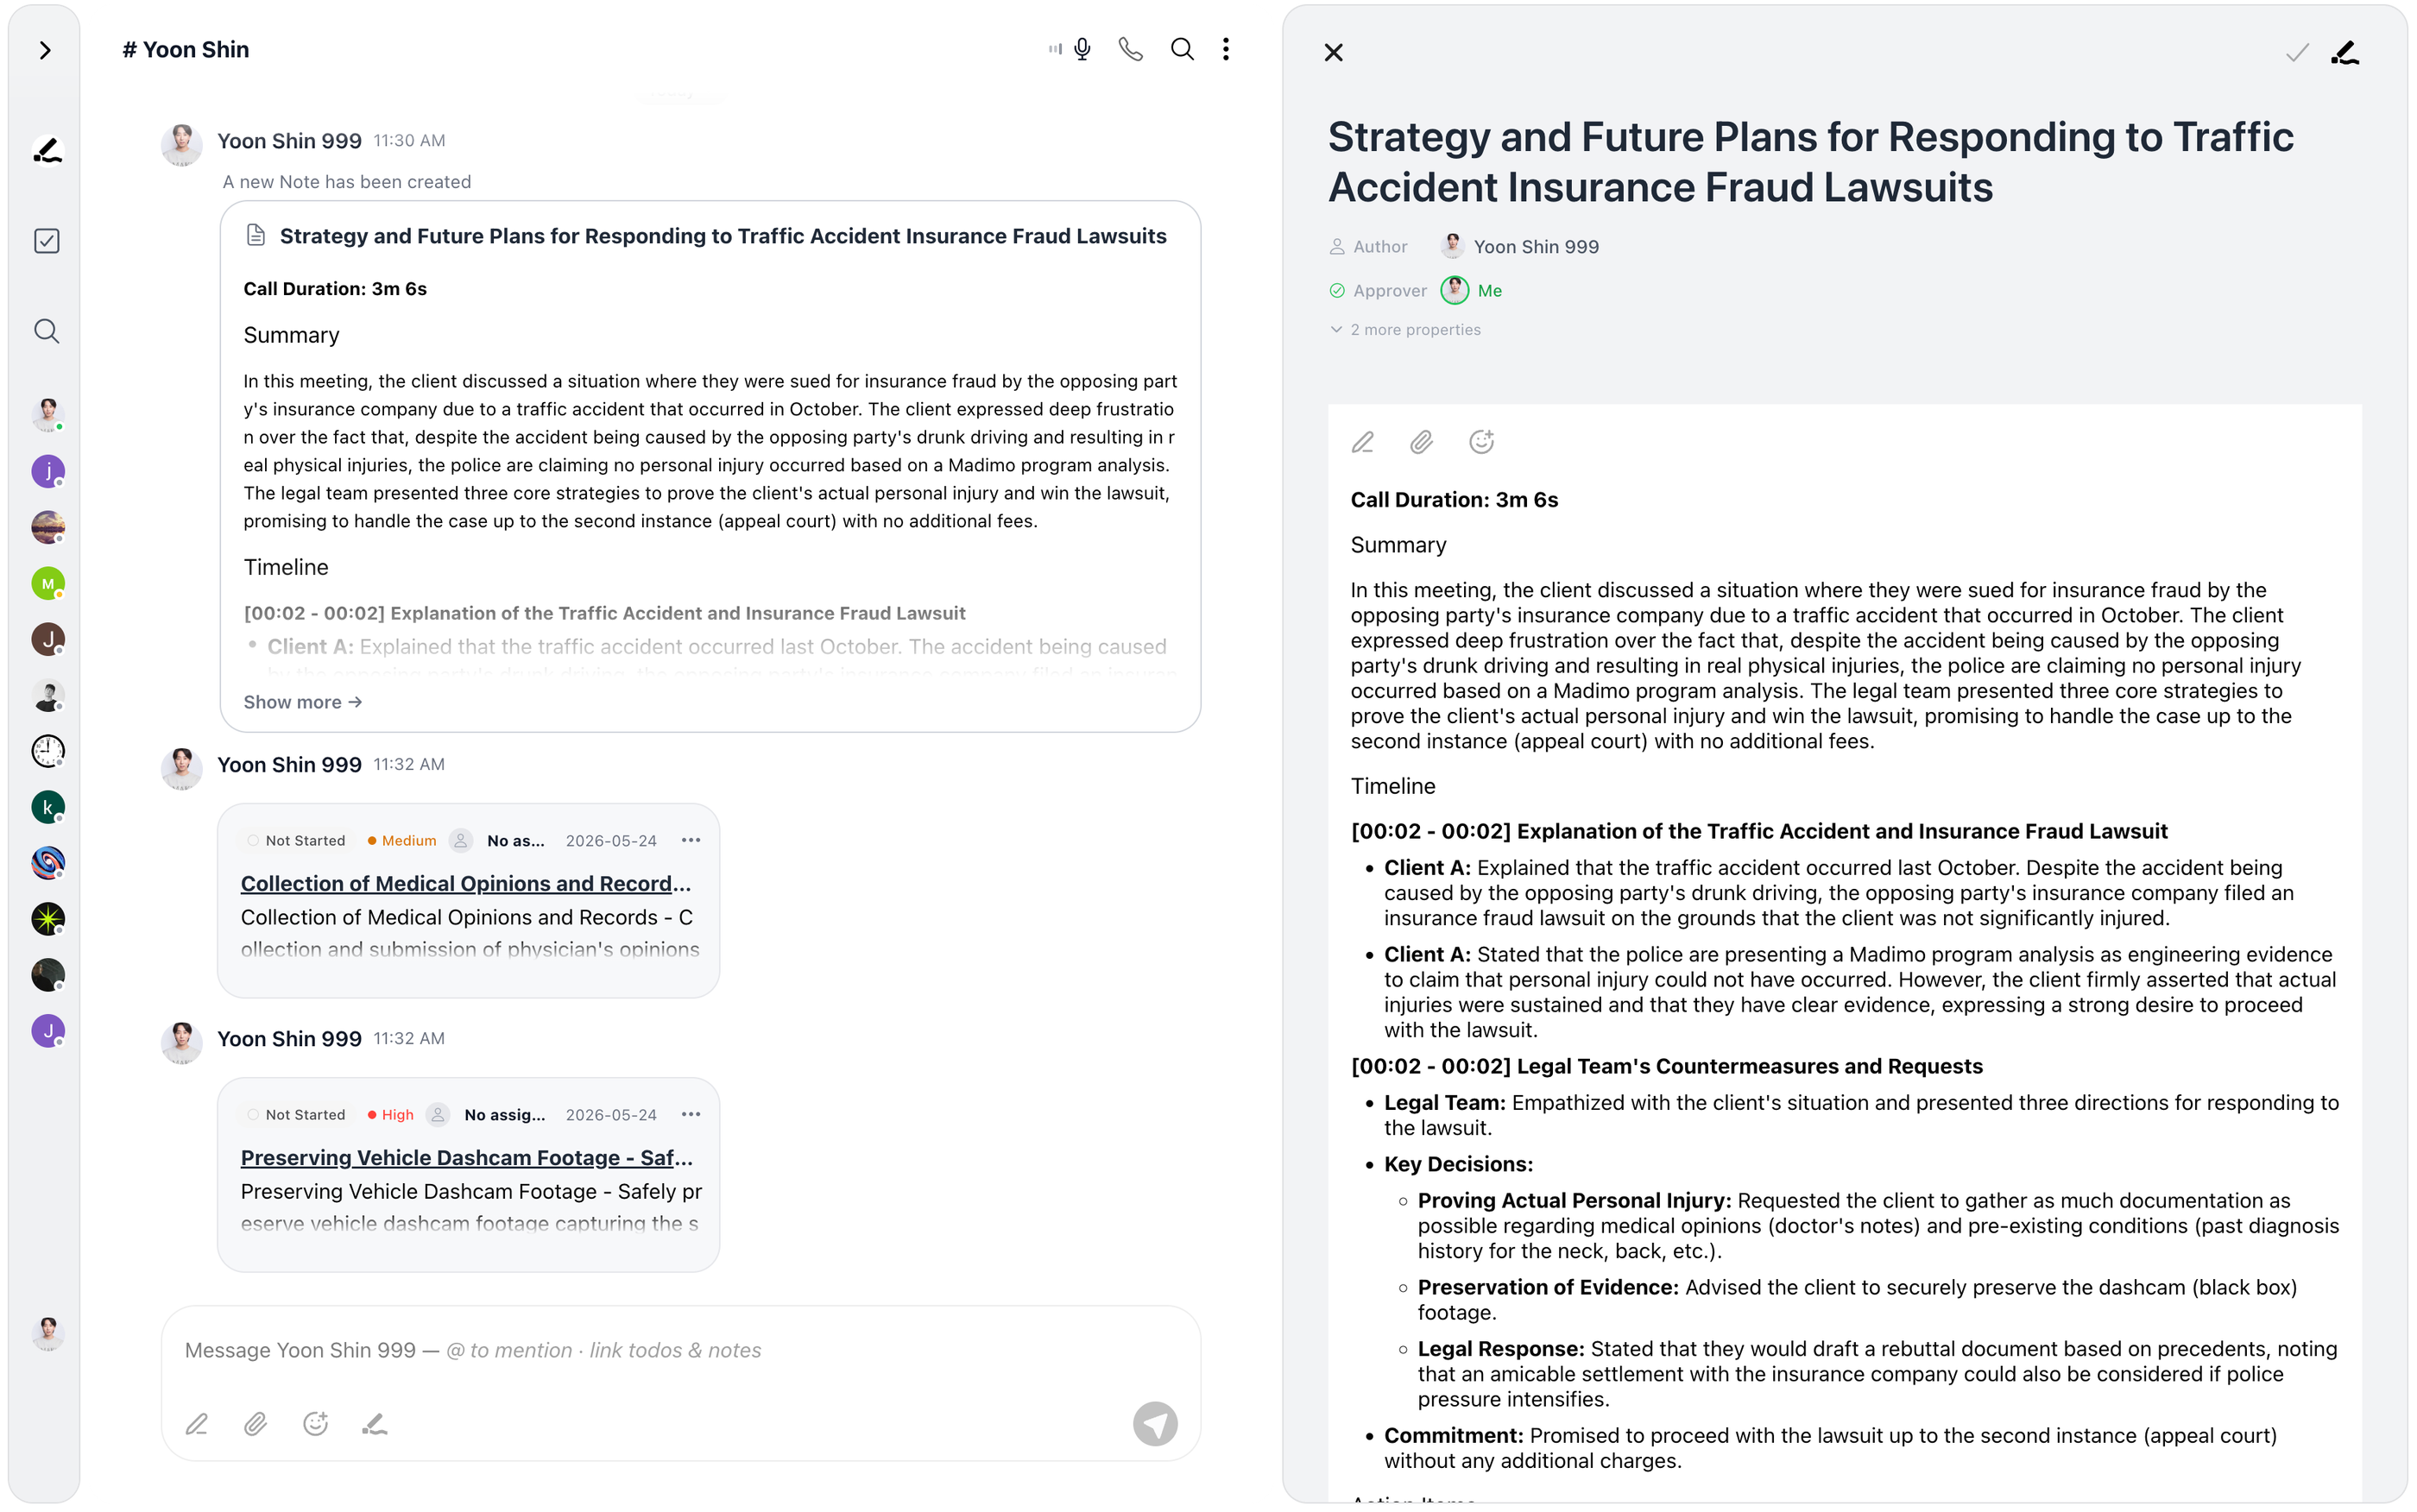Viewport: 2417px width, 1512px height.
Task: Toggle Not Started status on Medical Opinions task
Action: point(296,840)
